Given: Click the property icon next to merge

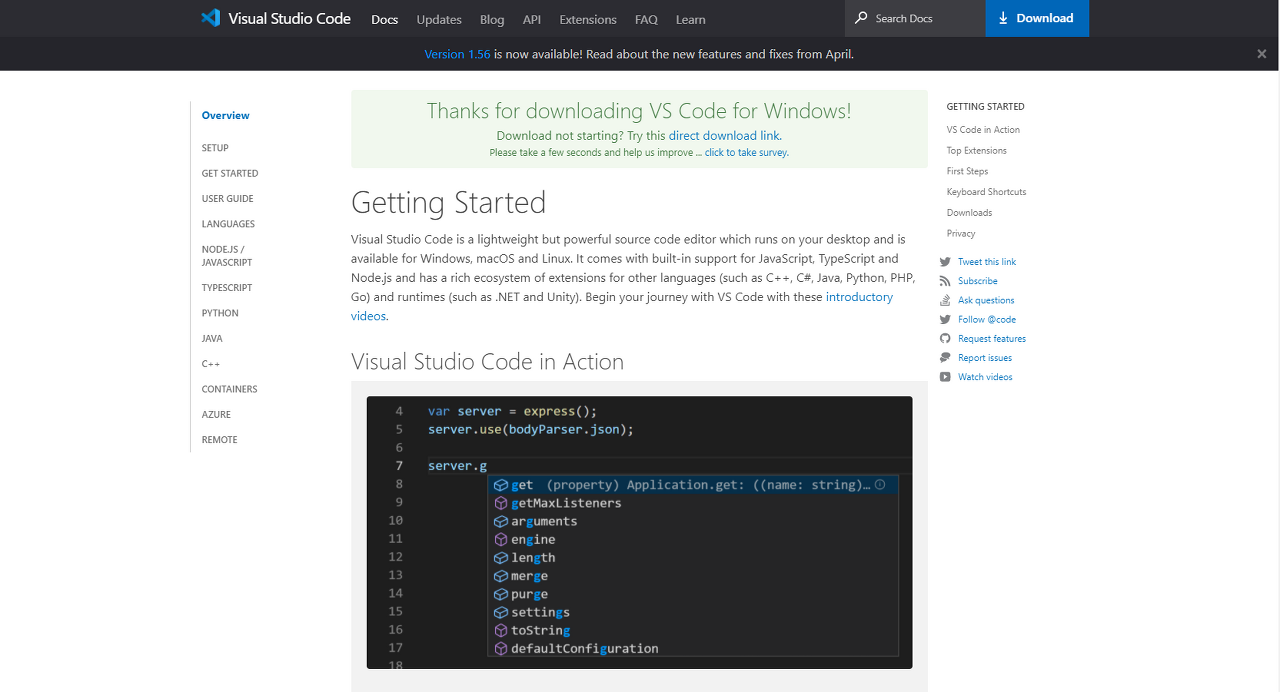Looking at the screenshot, I should 502,576.
